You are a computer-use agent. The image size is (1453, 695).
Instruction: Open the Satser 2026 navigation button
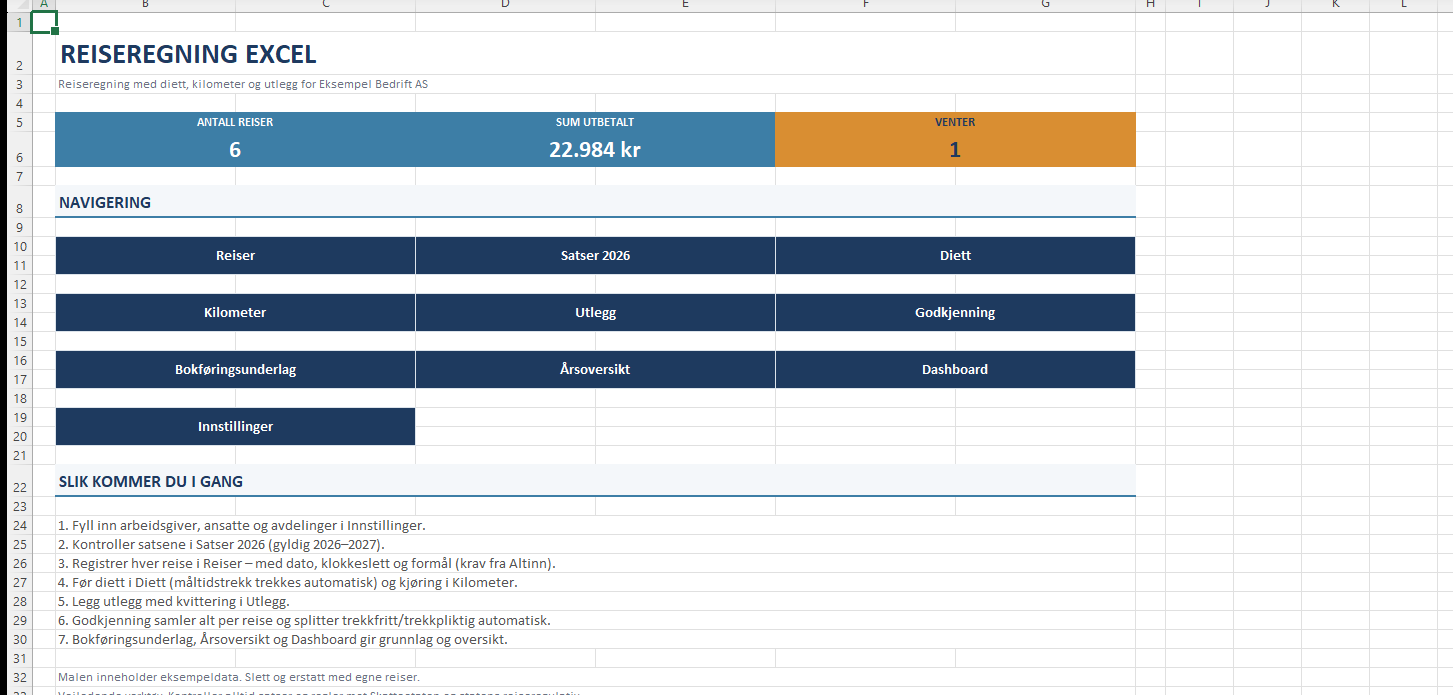[595, 255]
